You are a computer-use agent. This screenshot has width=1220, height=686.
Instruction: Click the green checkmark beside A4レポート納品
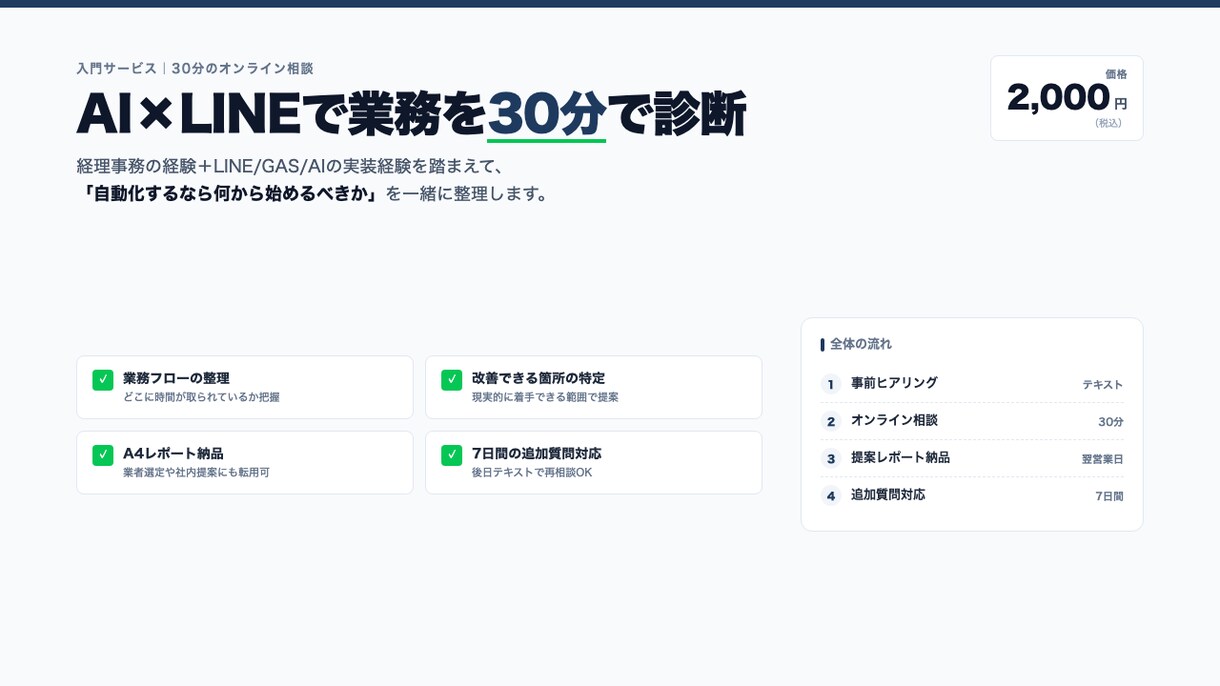point(103,455)
